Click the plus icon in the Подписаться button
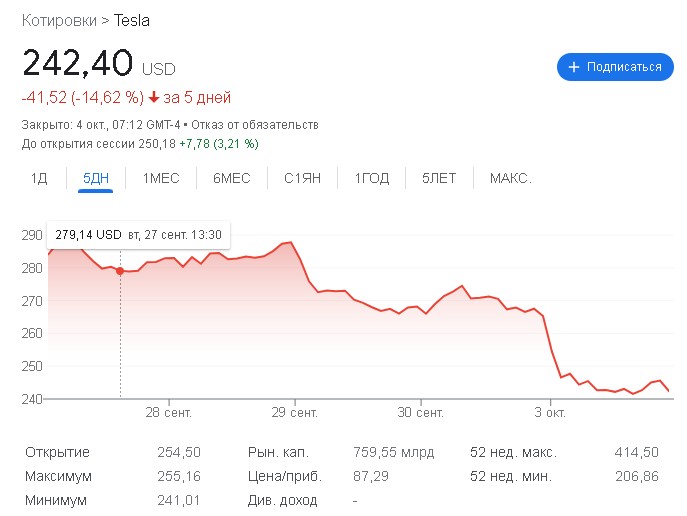Screen dimensions: 687x516 point(574,67)
